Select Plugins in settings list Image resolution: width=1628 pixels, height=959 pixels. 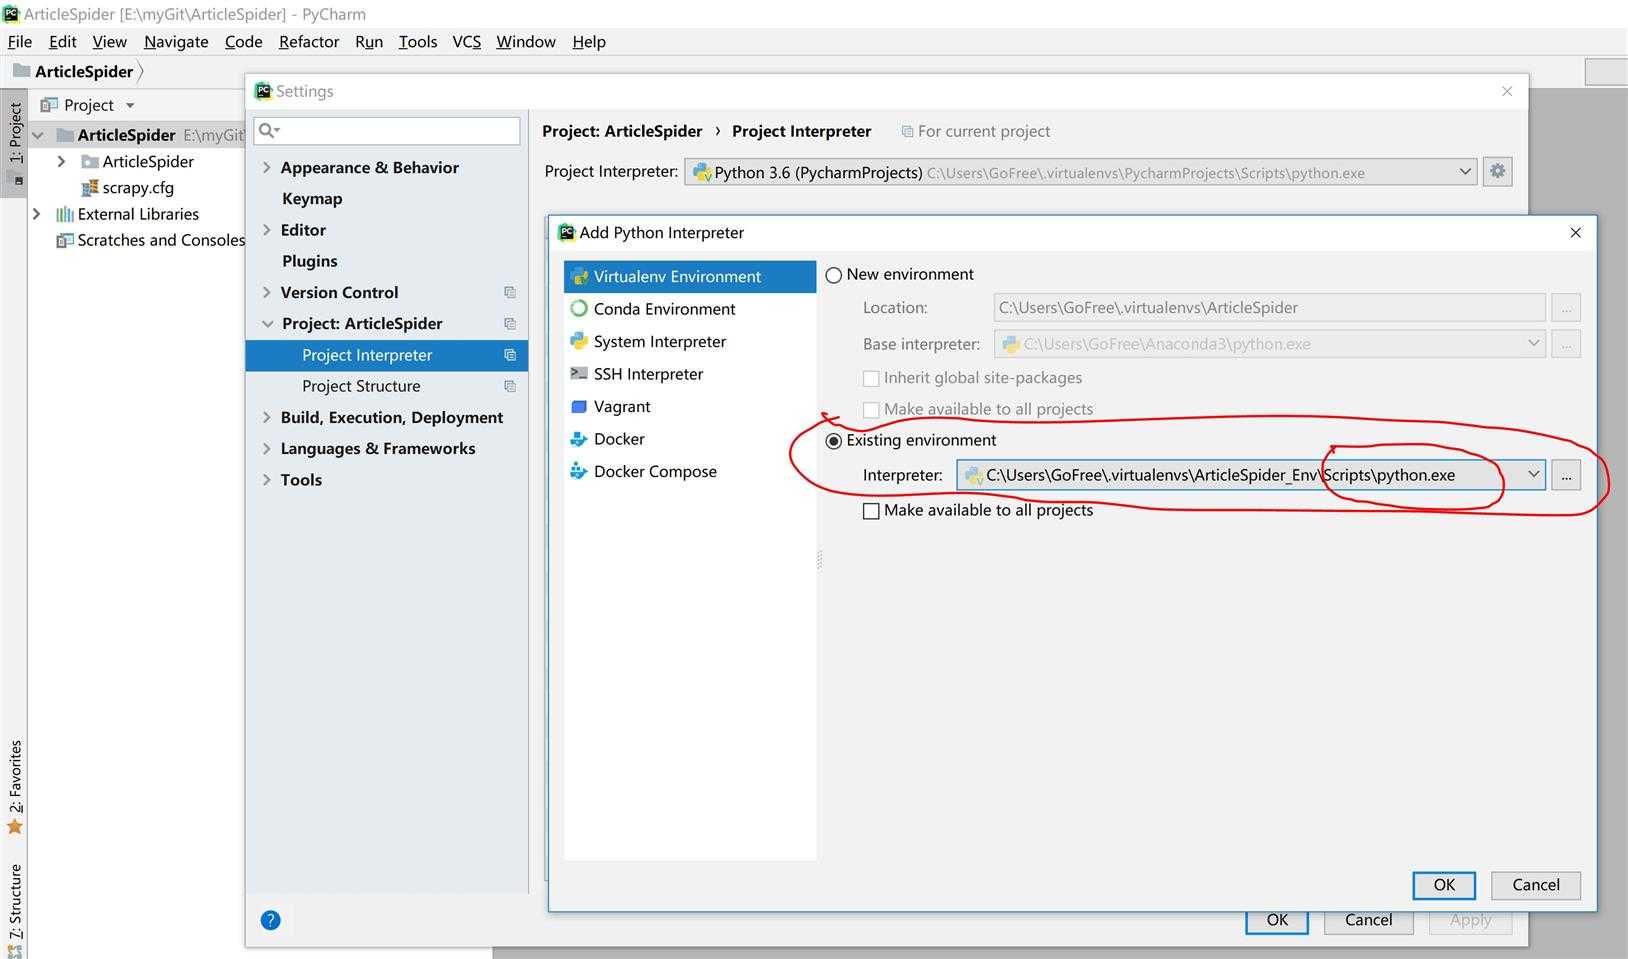(x=310, y=260)
